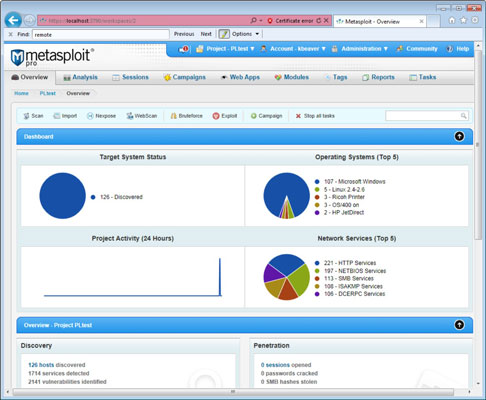Click the Target System Status pie chart

click(63, 196)
